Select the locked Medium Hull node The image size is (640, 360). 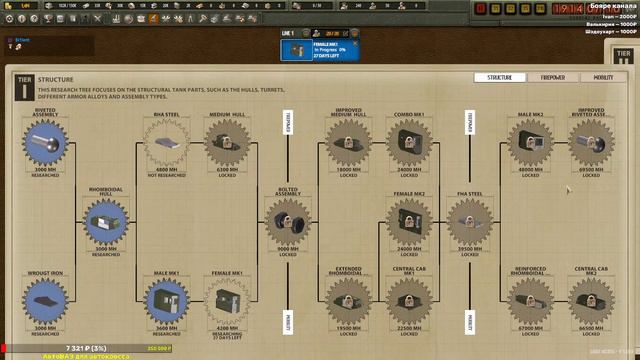227,143
